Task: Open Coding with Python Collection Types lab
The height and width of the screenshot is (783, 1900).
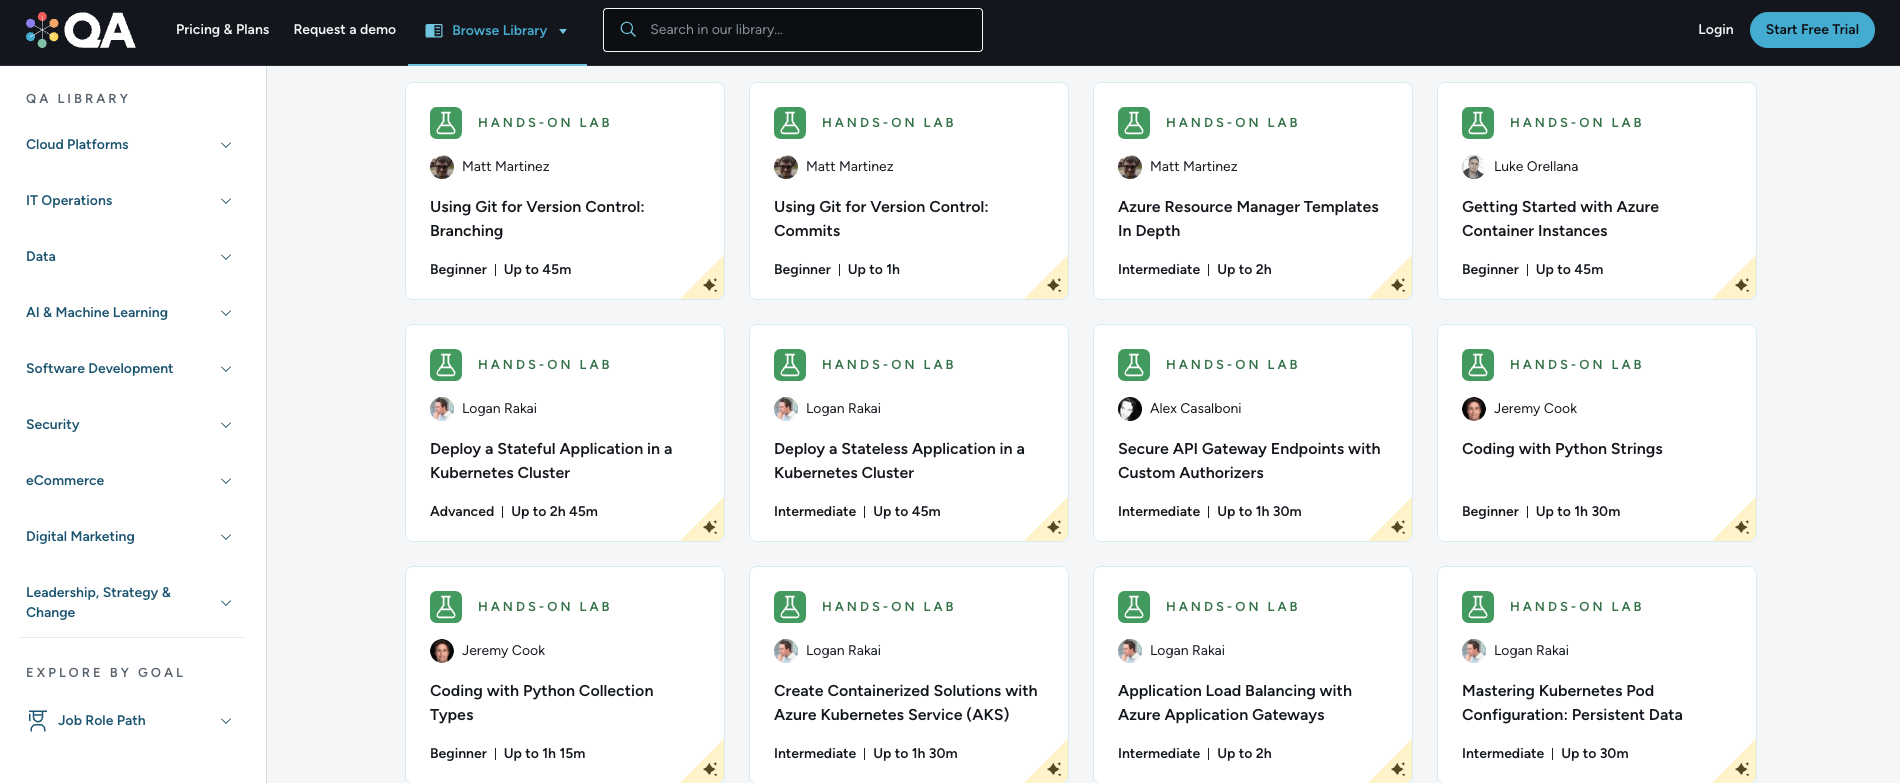Action: pyautogui.click(x=541, y=703)
